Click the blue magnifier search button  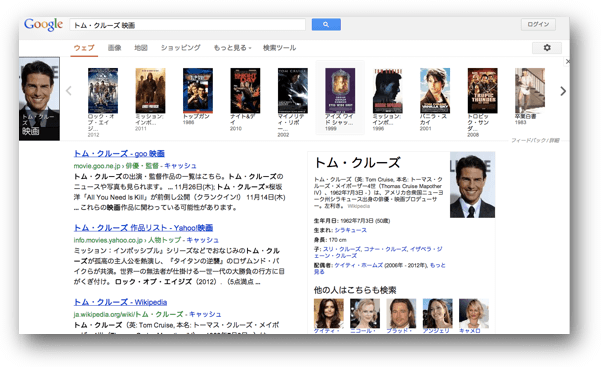[x=326, y=25]
